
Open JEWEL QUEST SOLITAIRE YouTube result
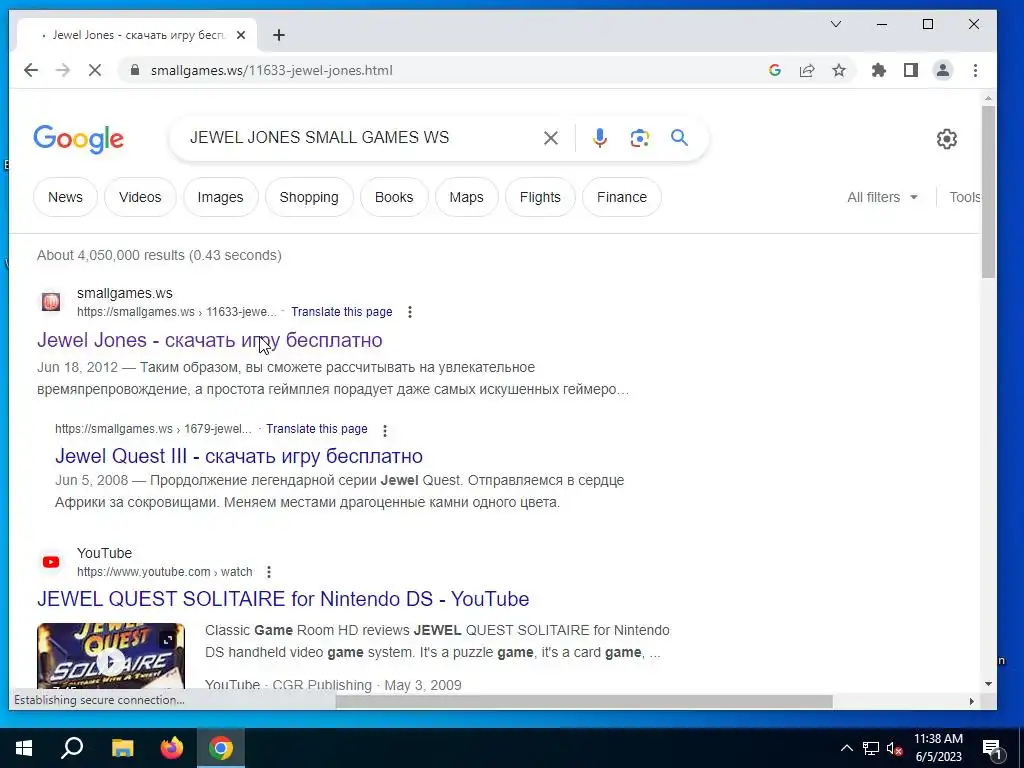[x=283, y=599]
